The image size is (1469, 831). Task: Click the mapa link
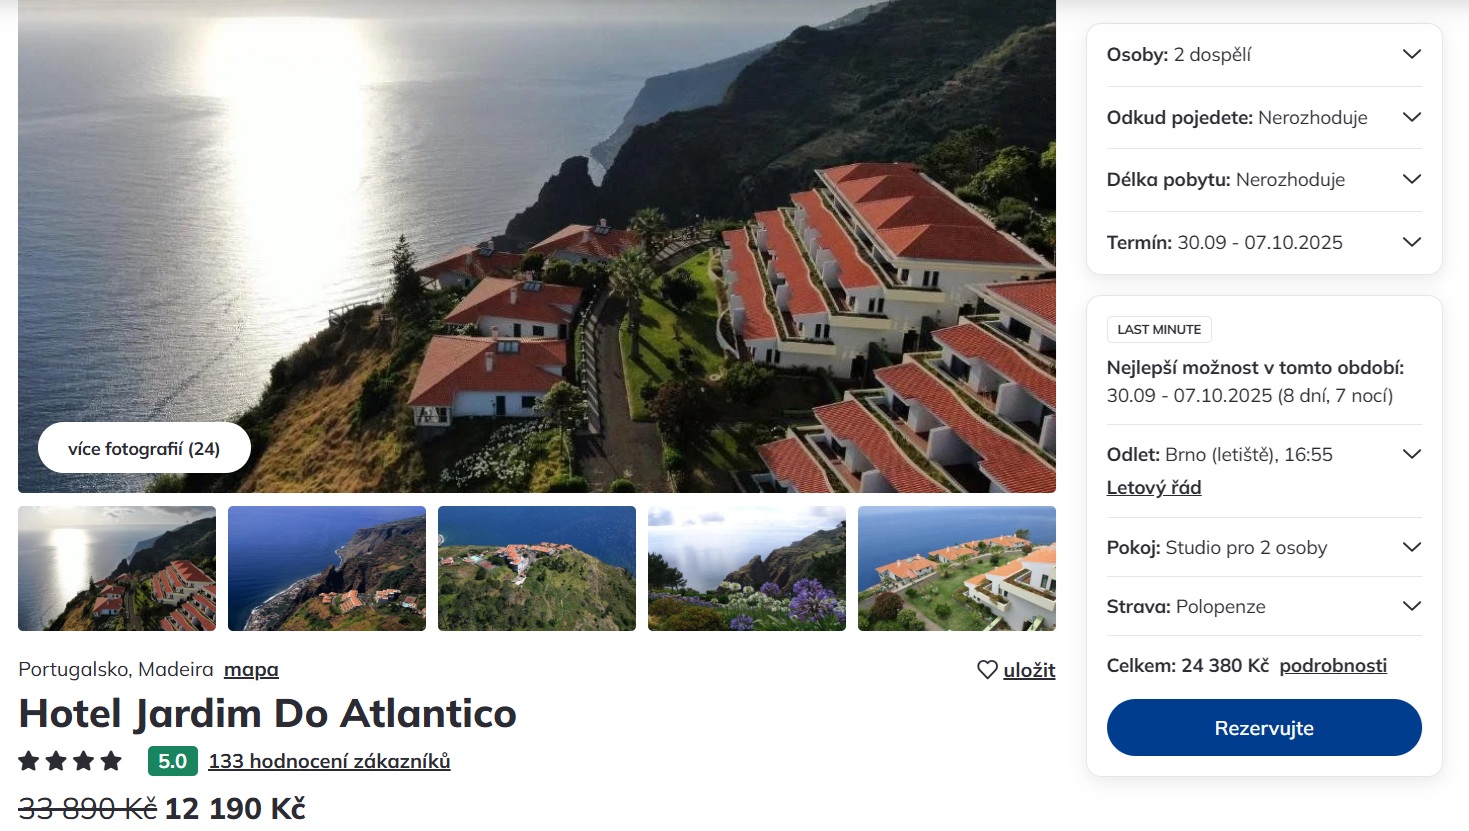coord(251,670)
